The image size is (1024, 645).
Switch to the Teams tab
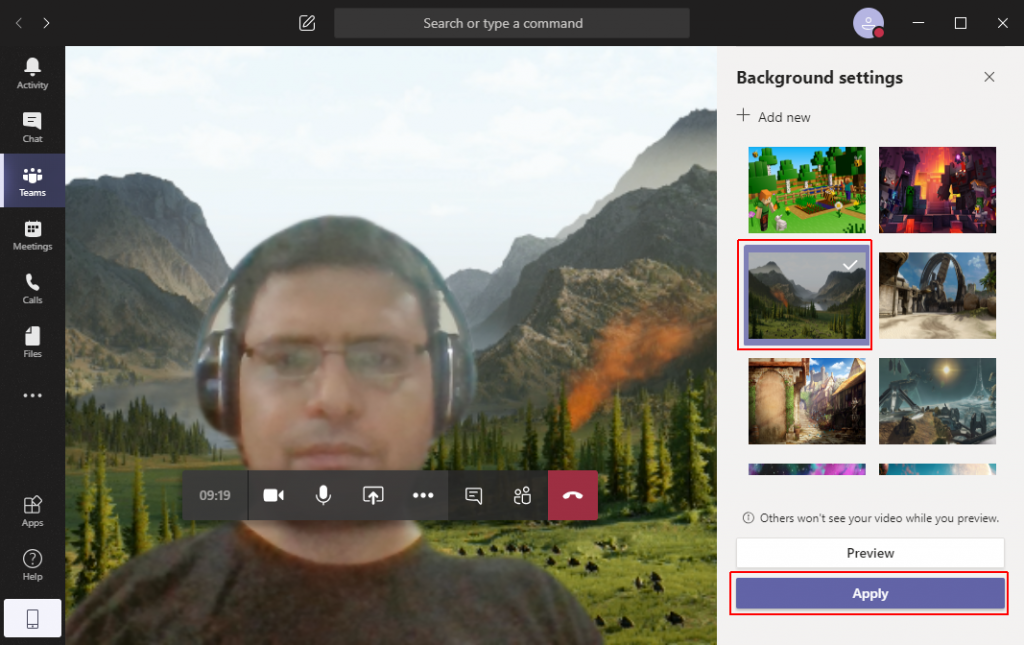point(32,180)
